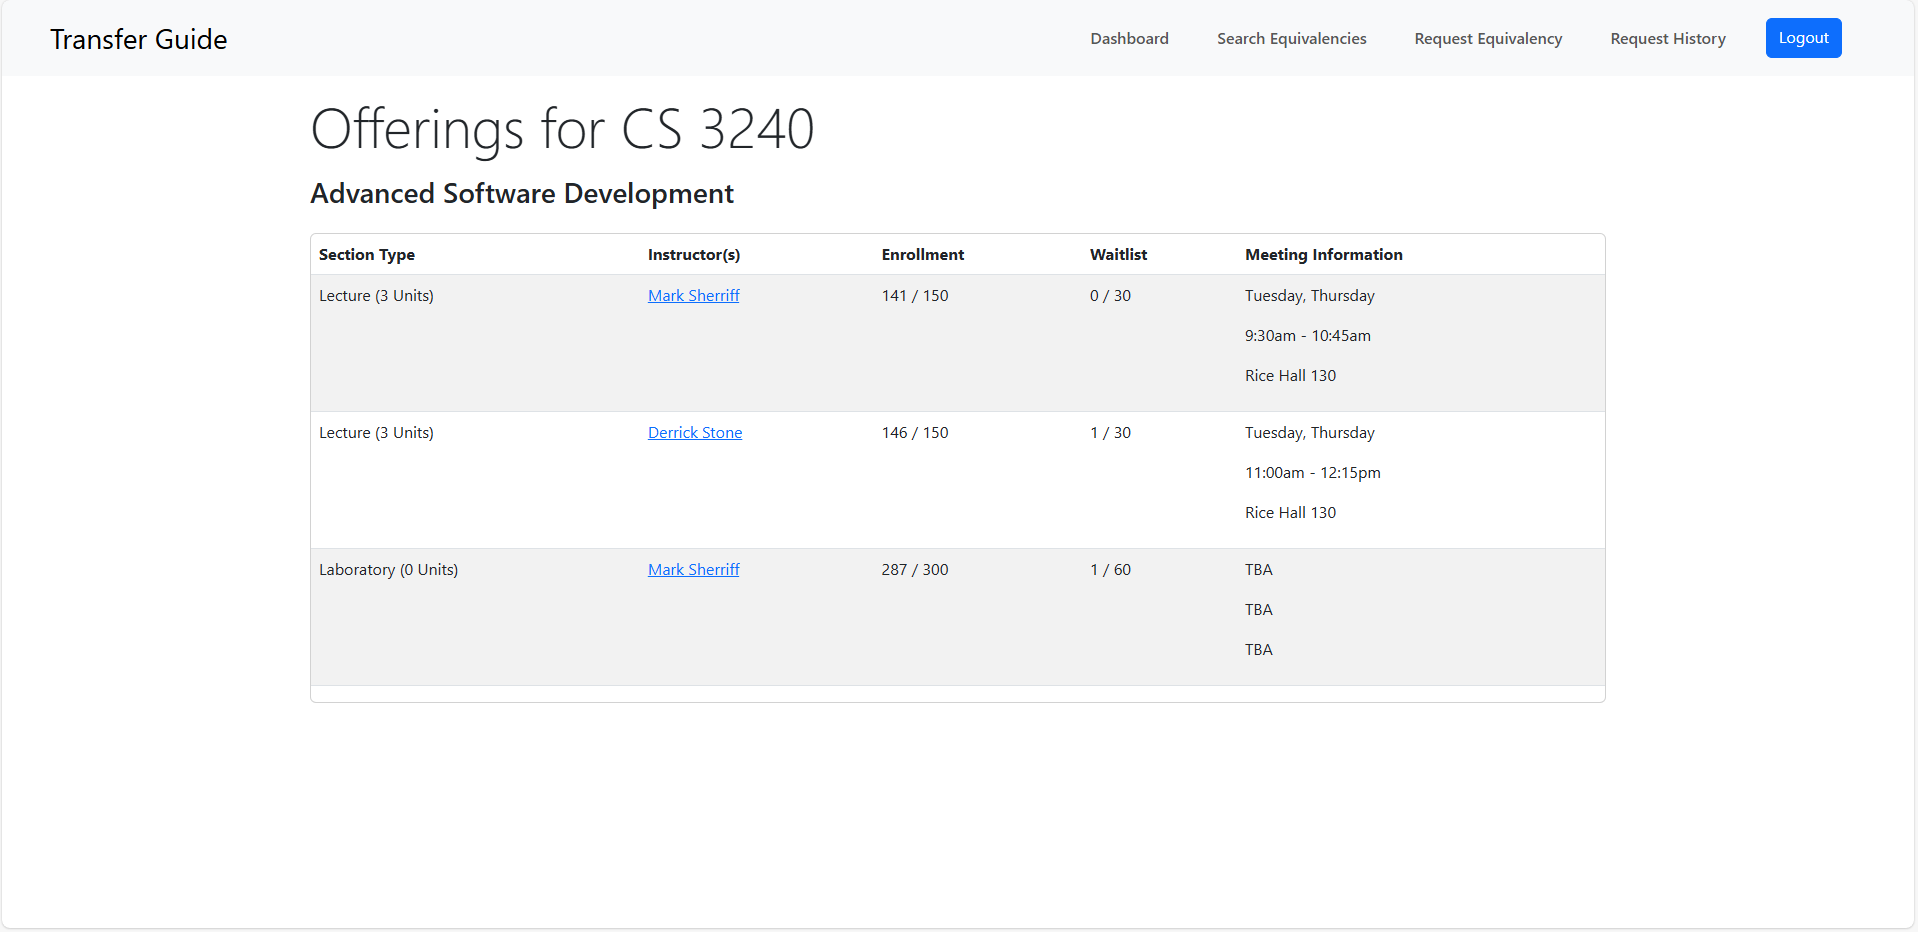Click the Logout button
This screenshot has width=1918, height=932.
coord(1802,37)
